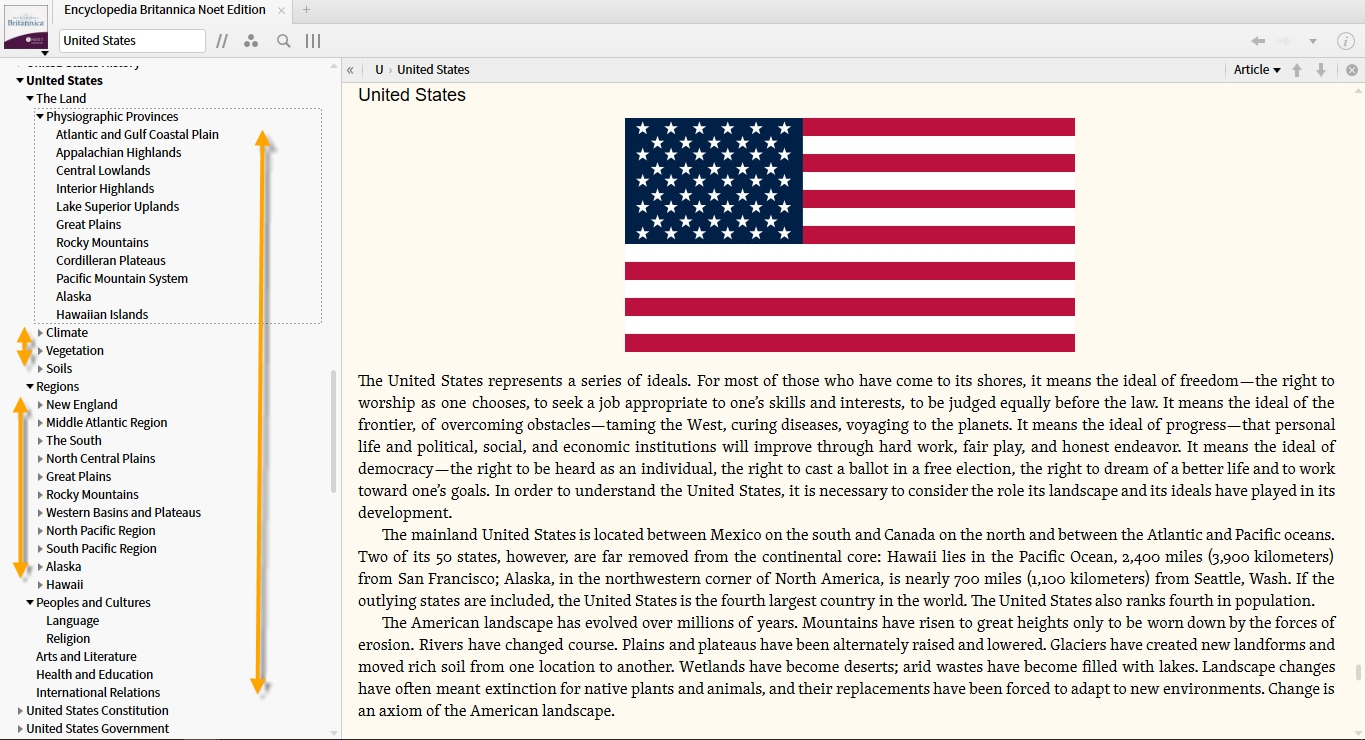
Task: Collapse The Land section arrow
Action: [x=30, y=99]
